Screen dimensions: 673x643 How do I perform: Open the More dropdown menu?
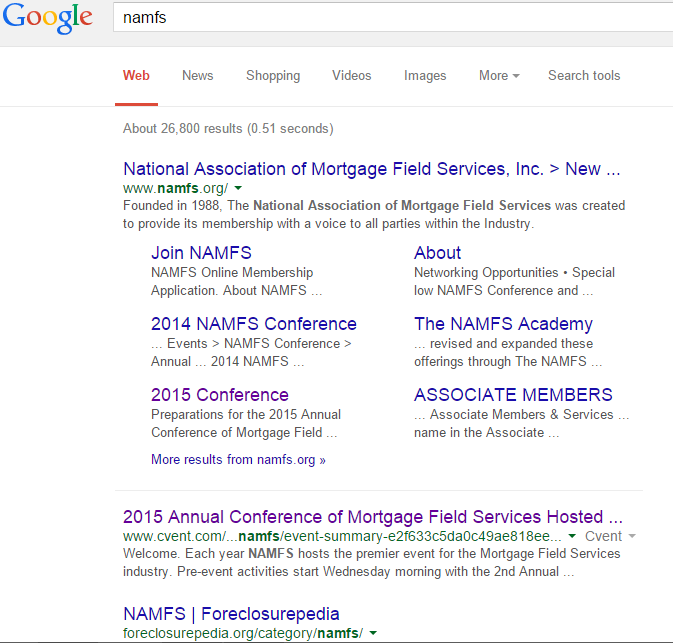[x=499, y=76]
